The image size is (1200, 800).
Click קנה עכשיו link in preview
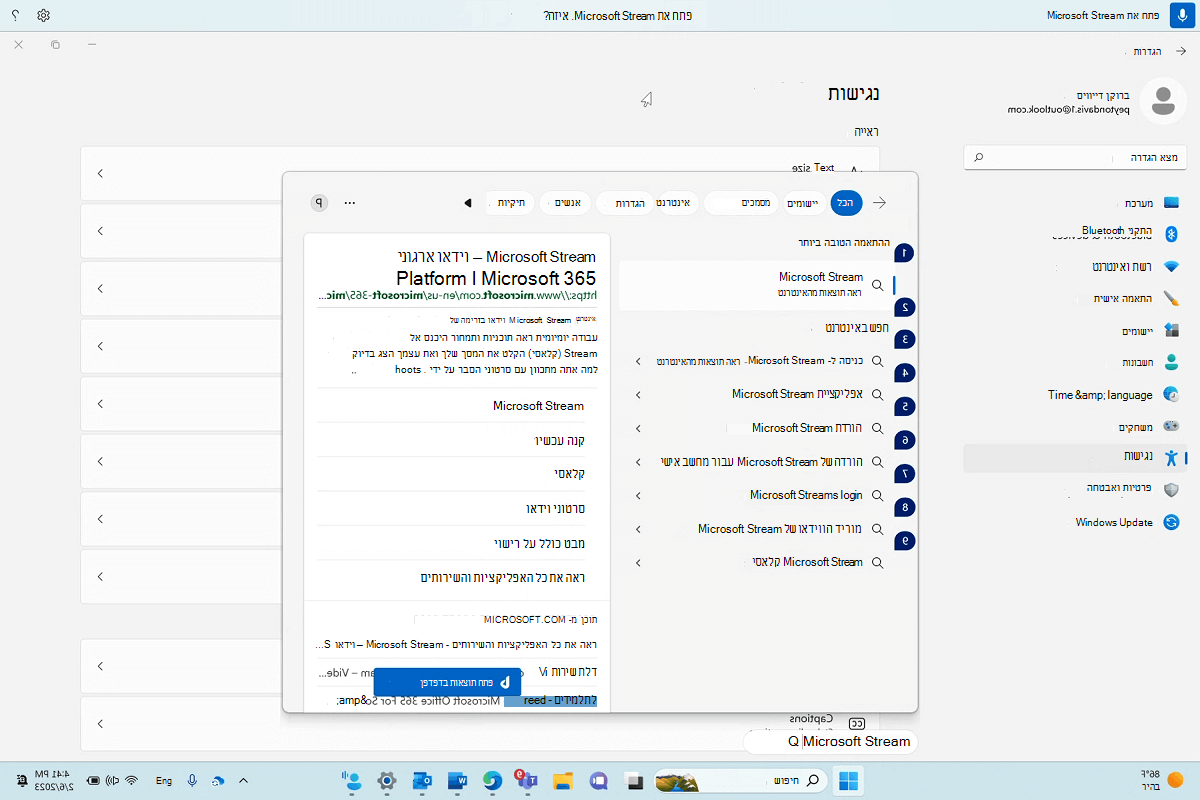pos(558,440)
